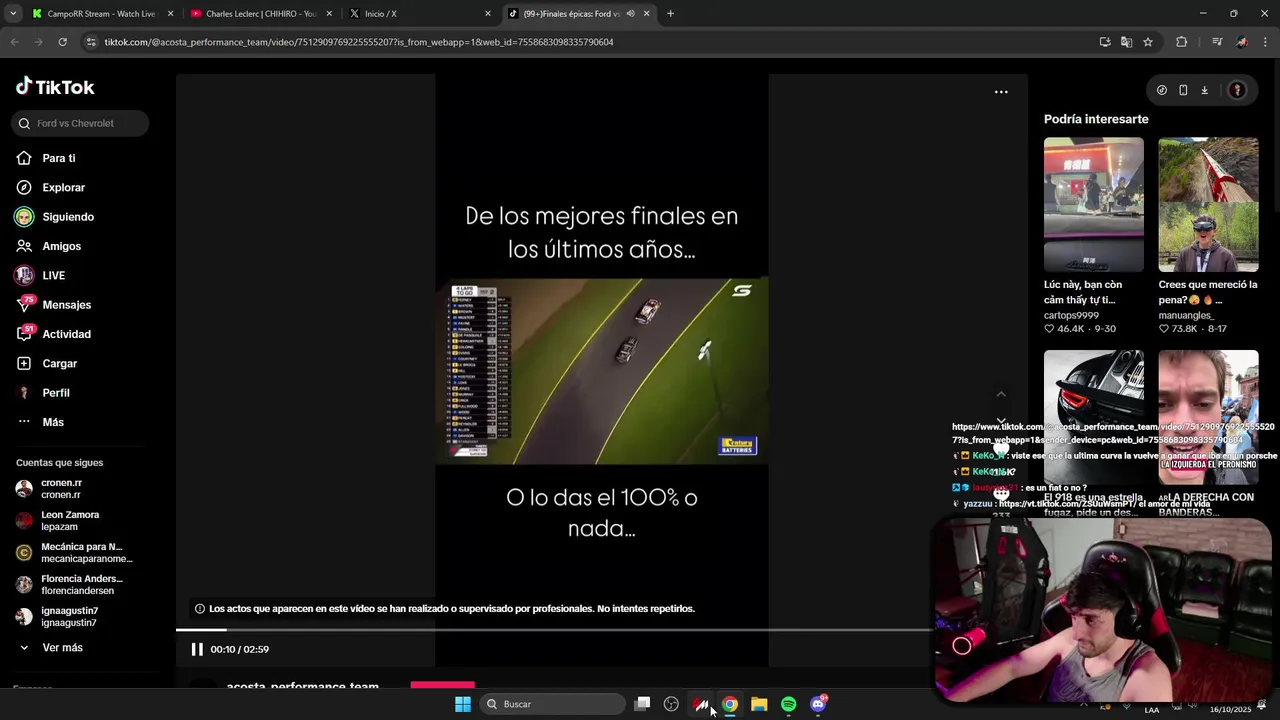This screenshot has height=720, width=1280.
Task: Open File Explorer from taskbar
Action: click(x=759, y=704)
